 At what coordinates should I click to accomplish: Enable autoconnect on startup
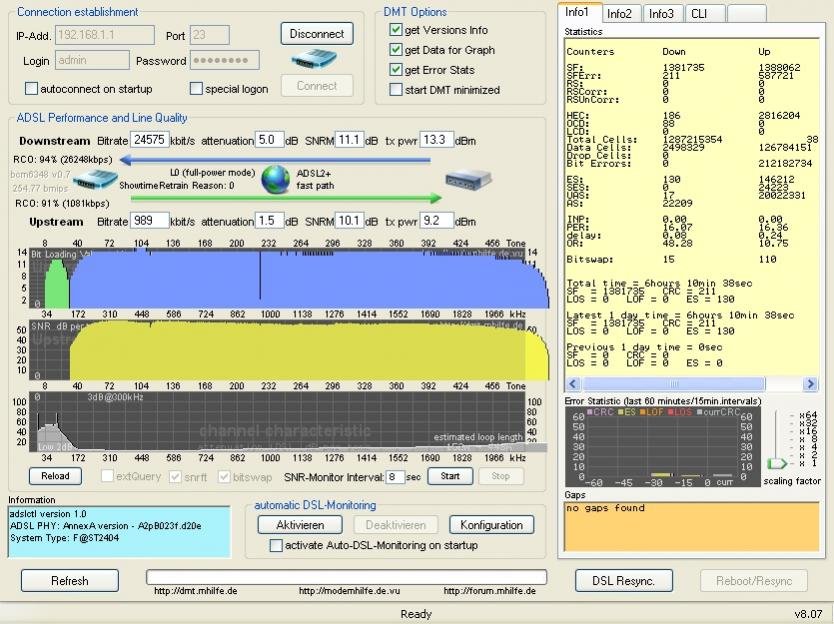32,89
